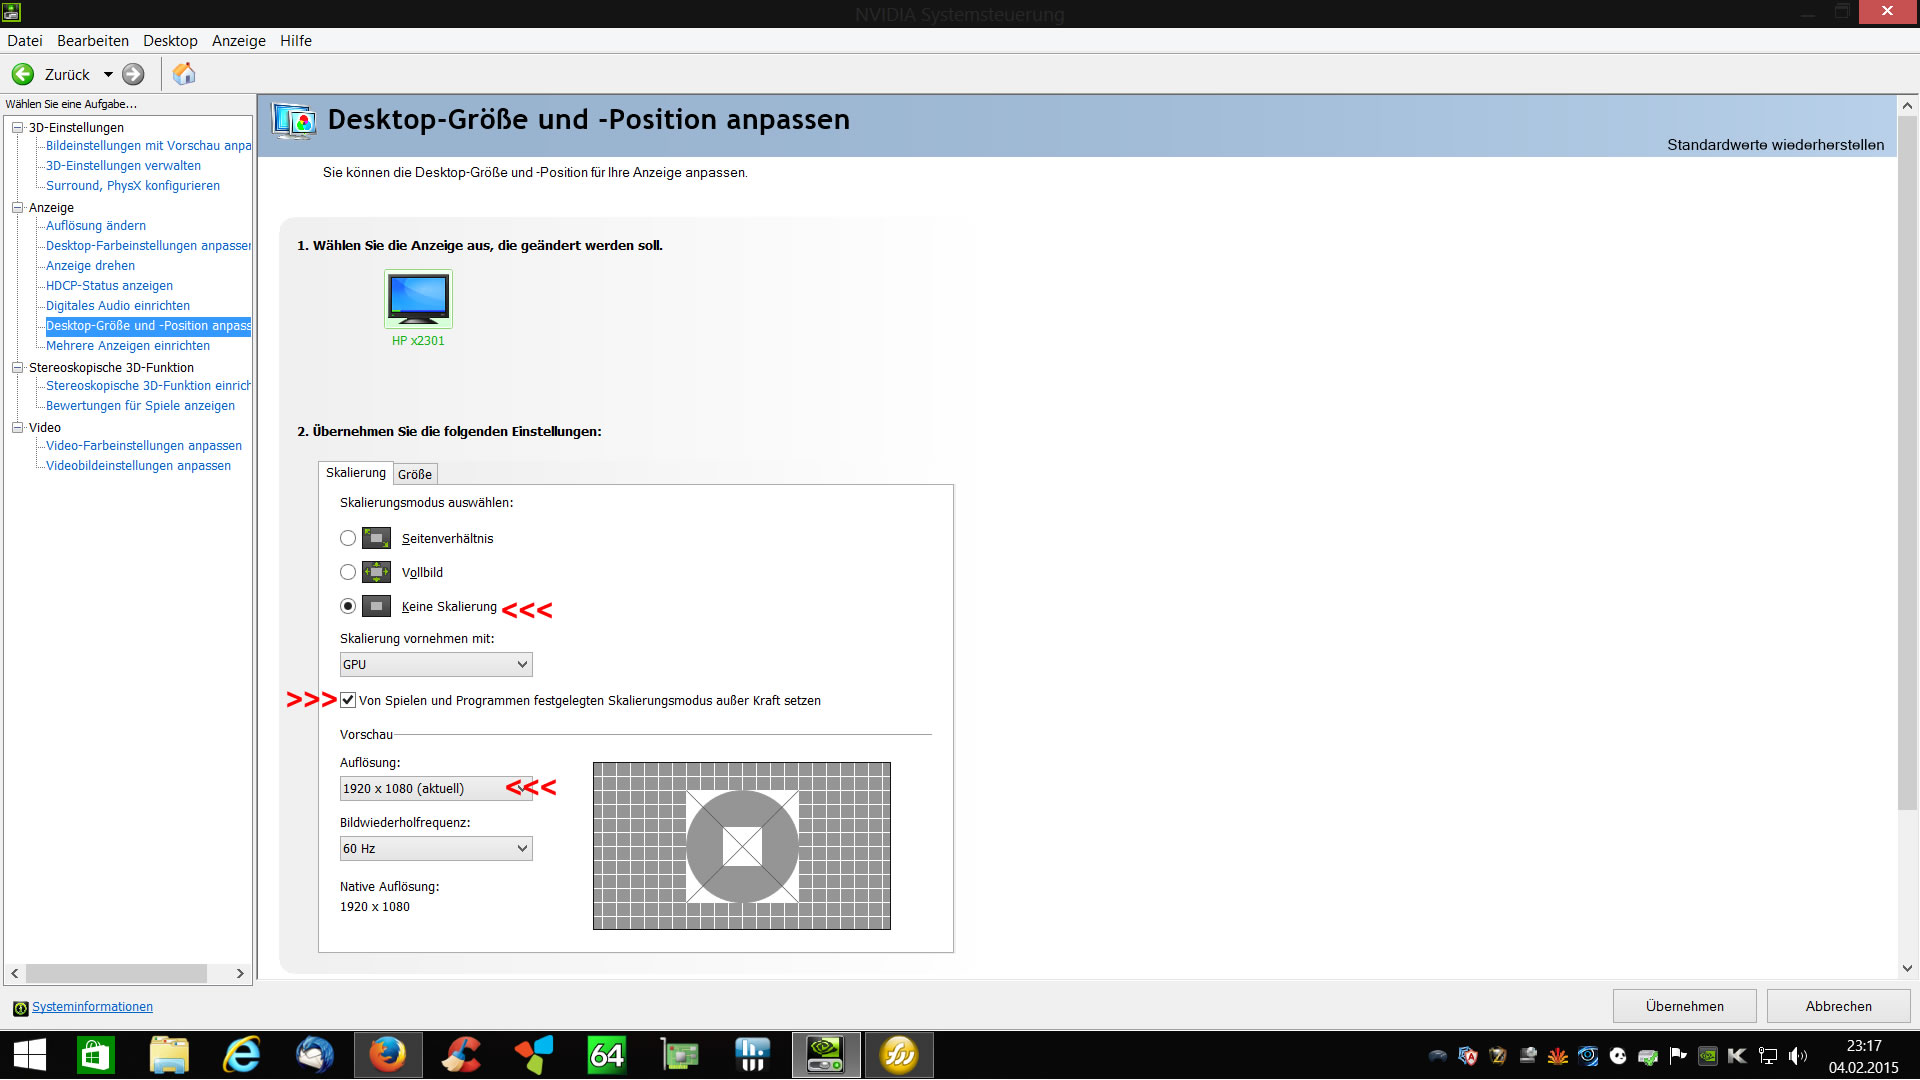
Task: Click the NVIDIA tray icon
Action: (x=1708, y=1056)
